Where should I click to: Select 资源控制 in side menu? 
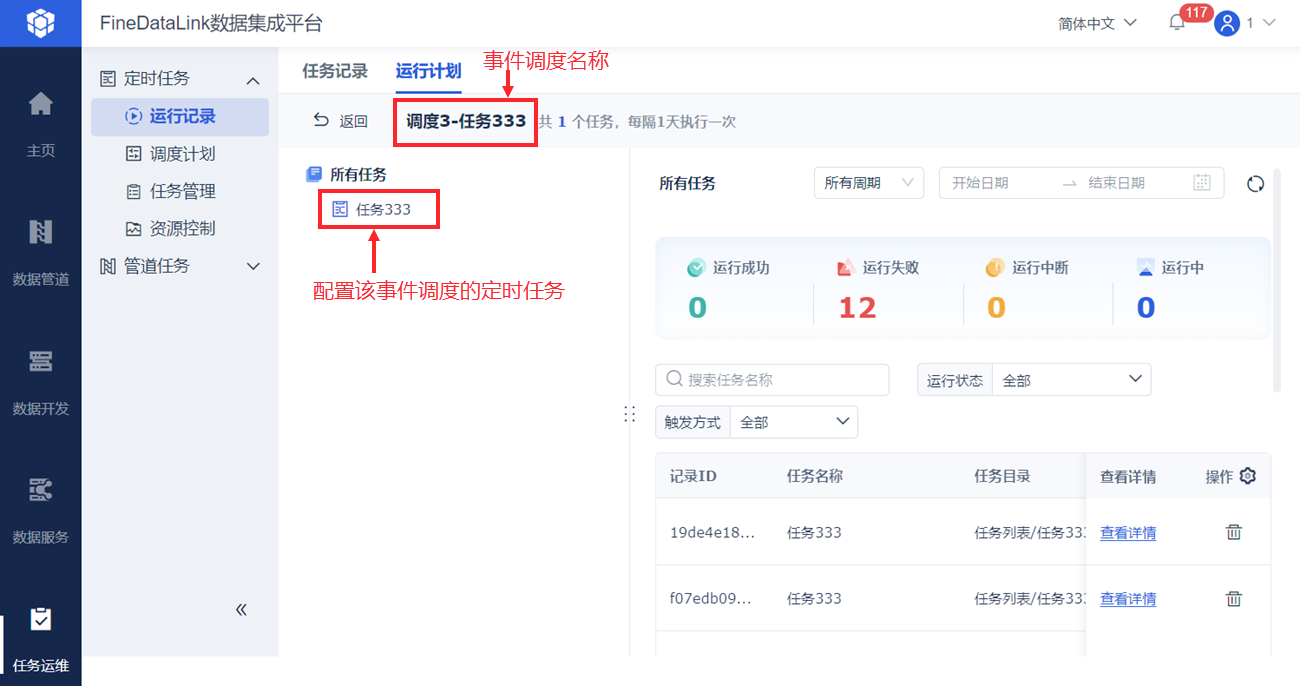(180, 228)
